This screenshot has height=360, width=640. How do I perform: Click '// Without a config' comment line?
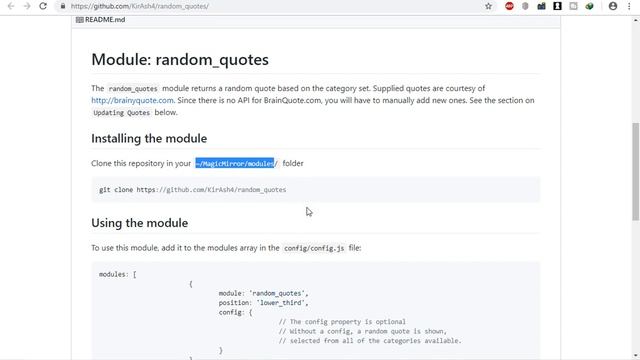pyautogui.click(x=362, y=331)
